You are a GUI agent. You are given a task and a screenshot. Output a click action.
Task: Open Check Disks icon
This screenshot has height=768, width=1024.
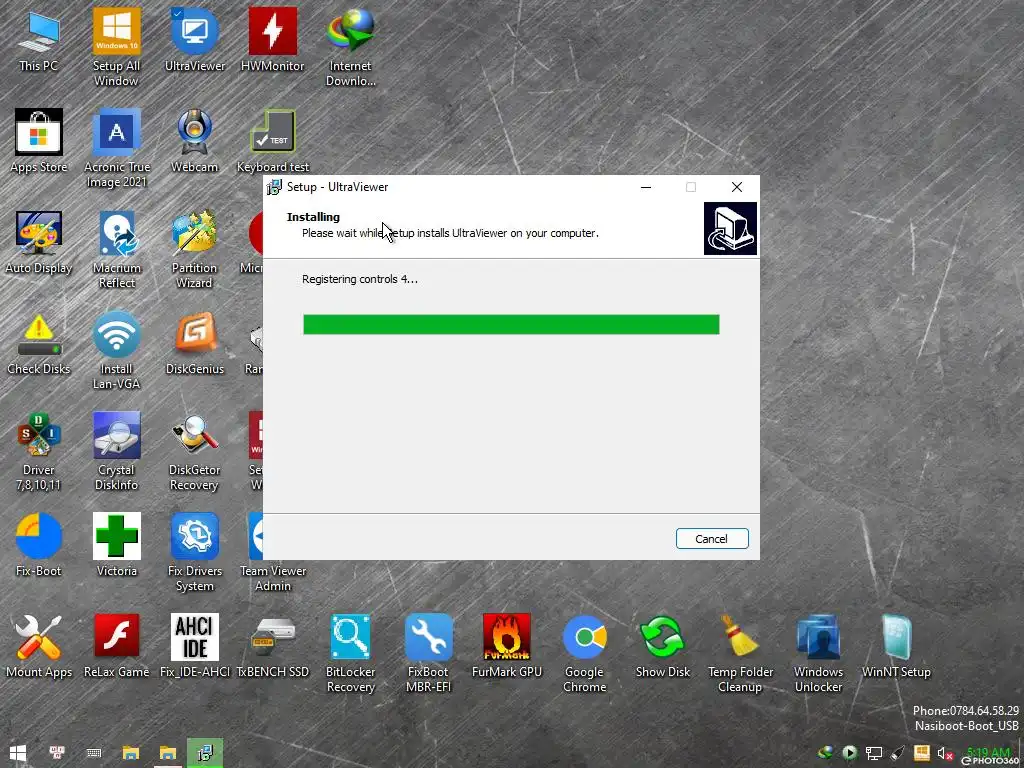[x=39, y=344]
